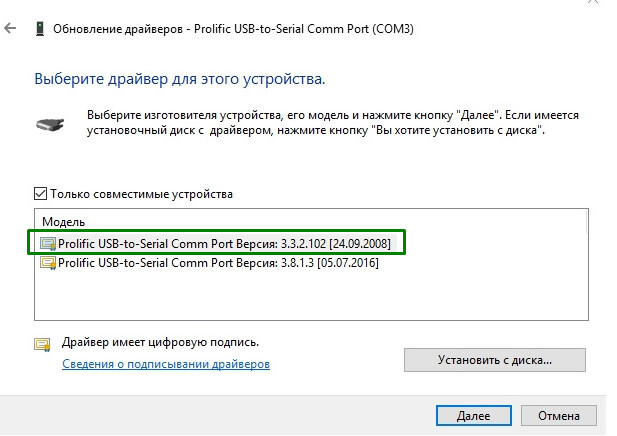Screen dimensions: 617x436
Task: Click the device icon beside the window title
Action: (x=39, y=30)
